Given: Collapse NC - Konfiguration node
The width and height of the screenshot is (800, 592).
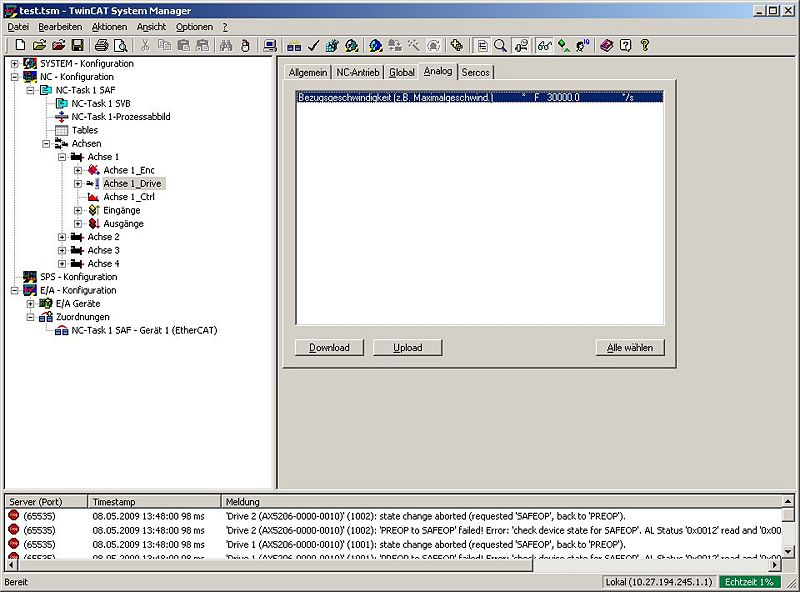Looking at the screenshot, I should (15, 77).
